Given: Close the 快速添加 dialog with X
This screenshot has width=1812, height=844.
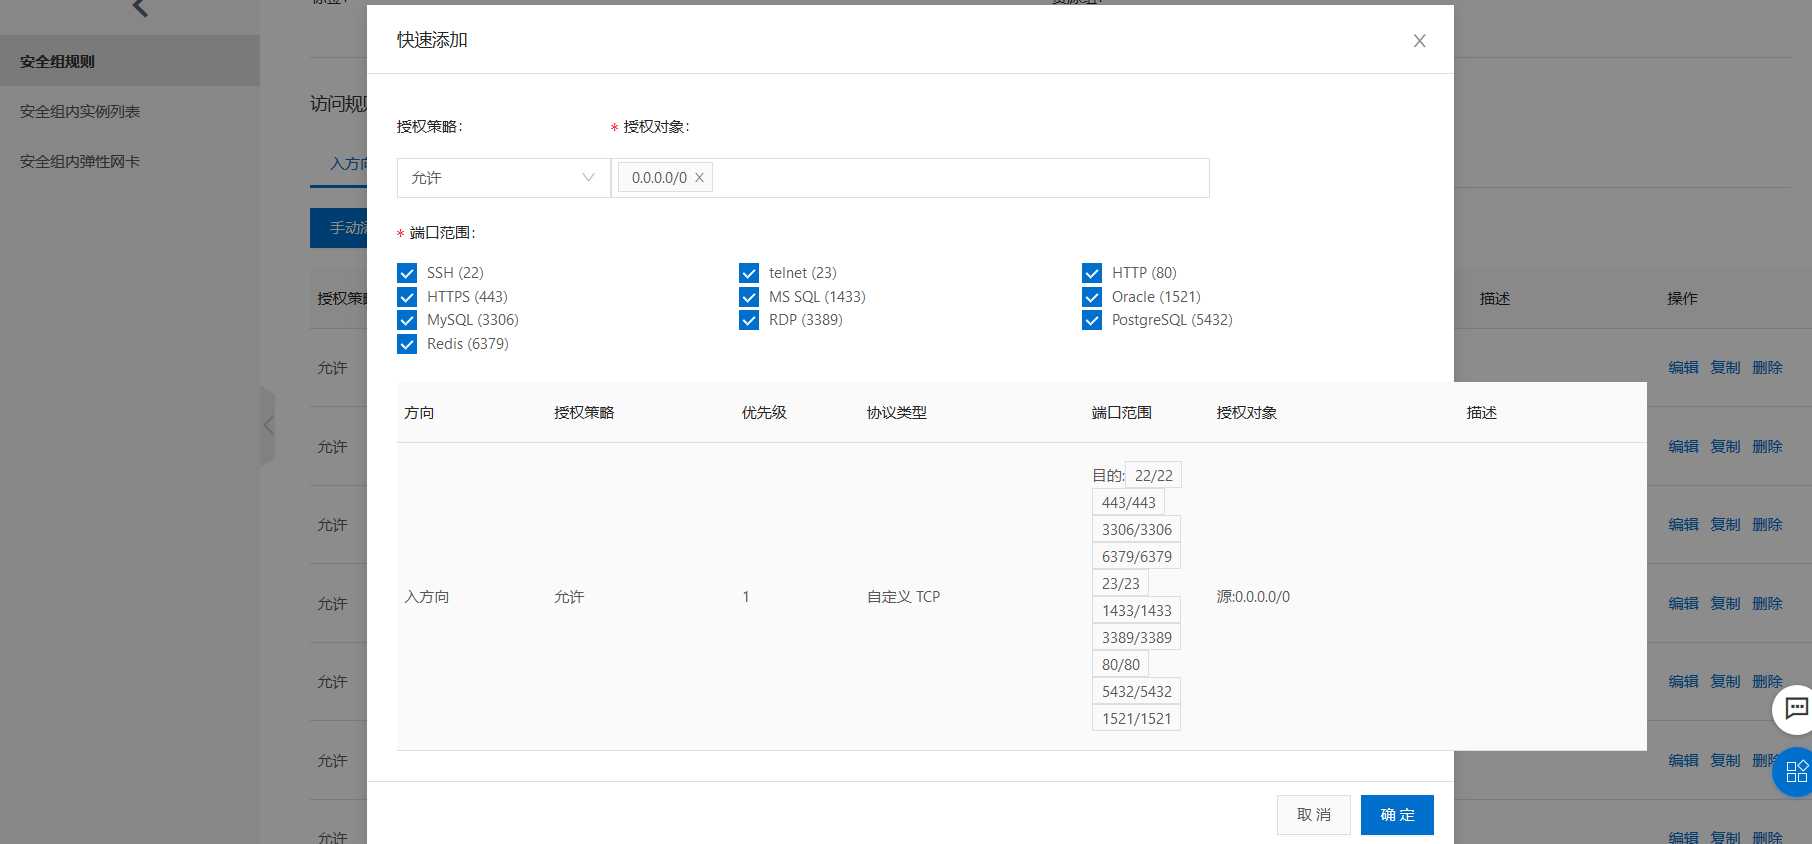Looking at the screenshot, I should click(1419, 41).
